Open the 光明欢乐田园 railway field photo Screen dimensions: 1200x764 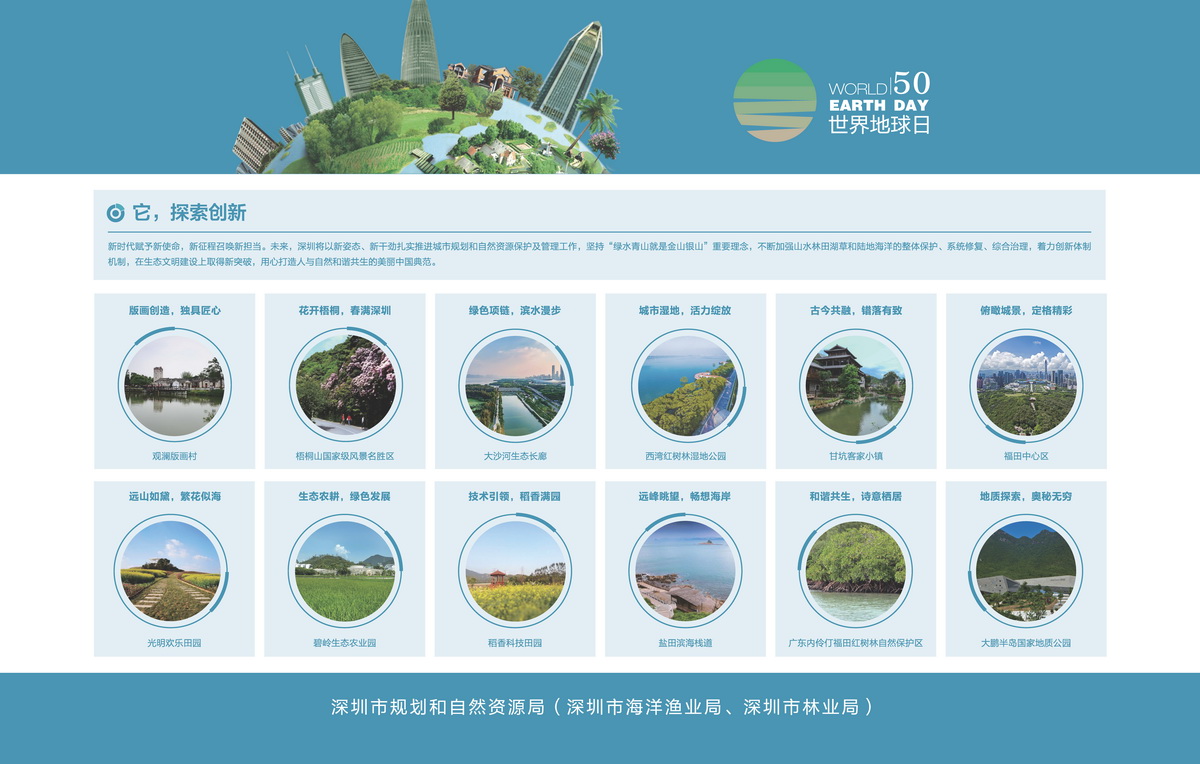pyautogui.click(x=170, y=572)
